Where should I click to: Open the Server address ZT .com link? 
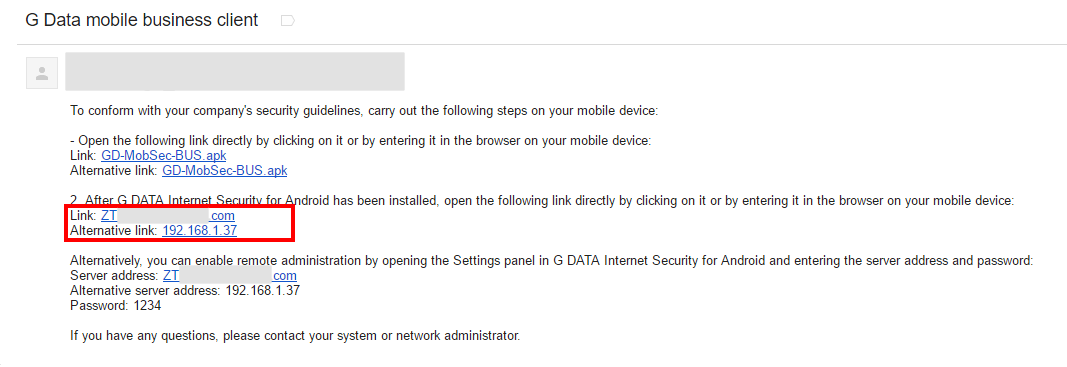coord(229,276)
